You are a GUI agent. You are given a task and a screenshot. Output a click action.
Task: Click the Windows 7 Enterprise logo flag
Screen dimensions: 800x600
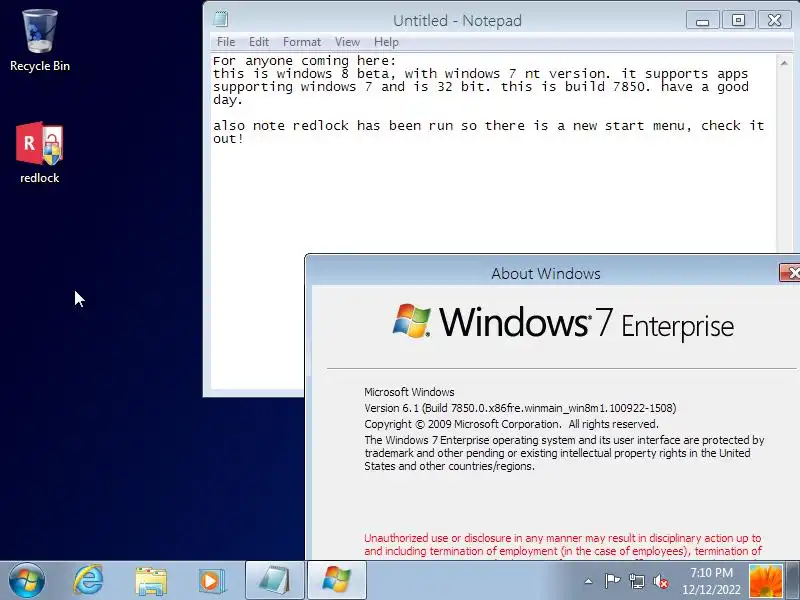(411, 321)
